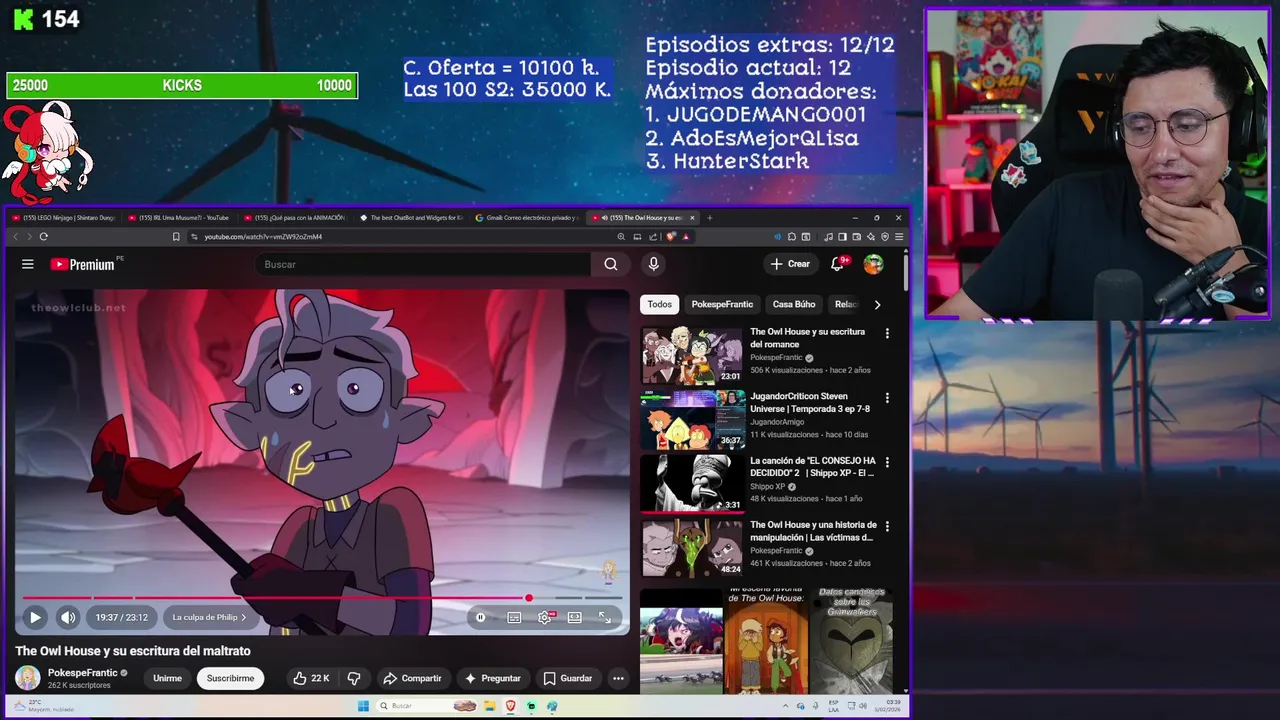Go back with the browser back arrow
Viewport: 1280px width, 720px height.
point(15,237)
